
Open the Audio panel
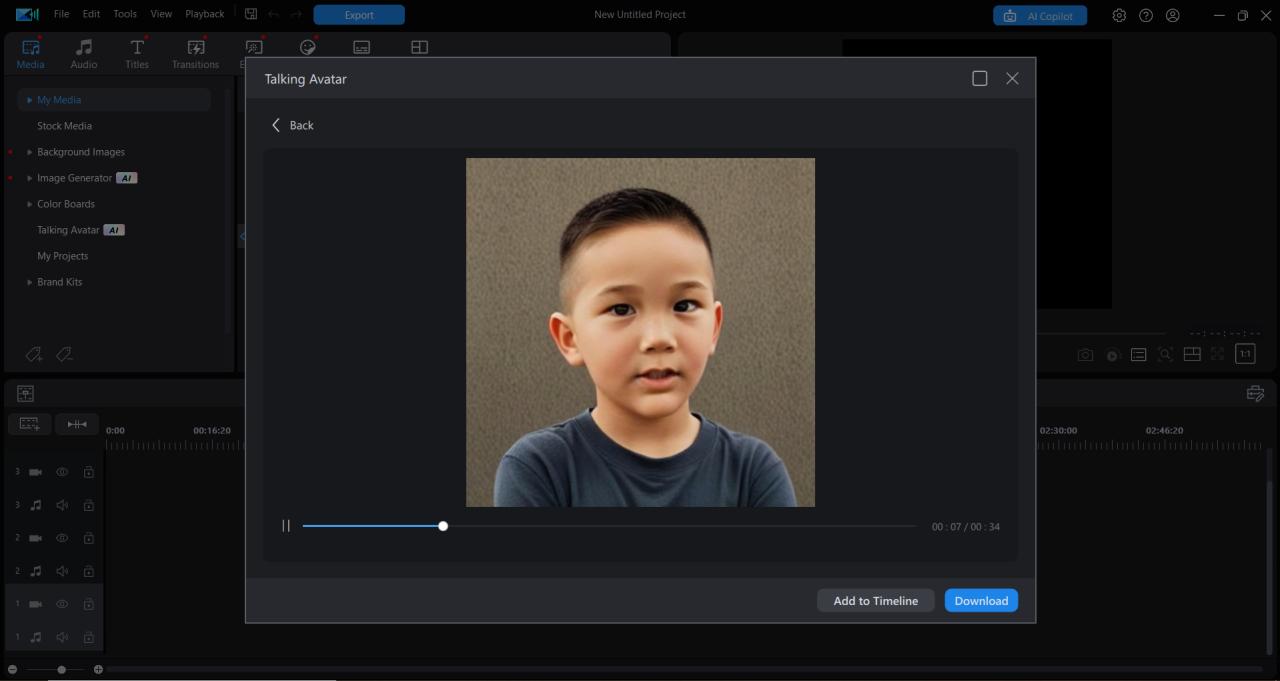(x=83, y=53)
